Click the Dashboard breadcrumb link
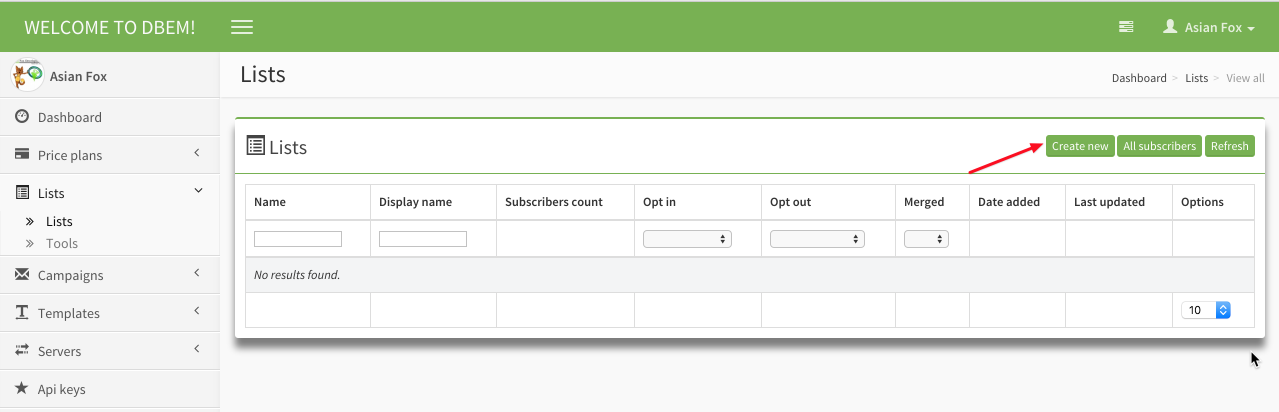 pos(1139,78)
